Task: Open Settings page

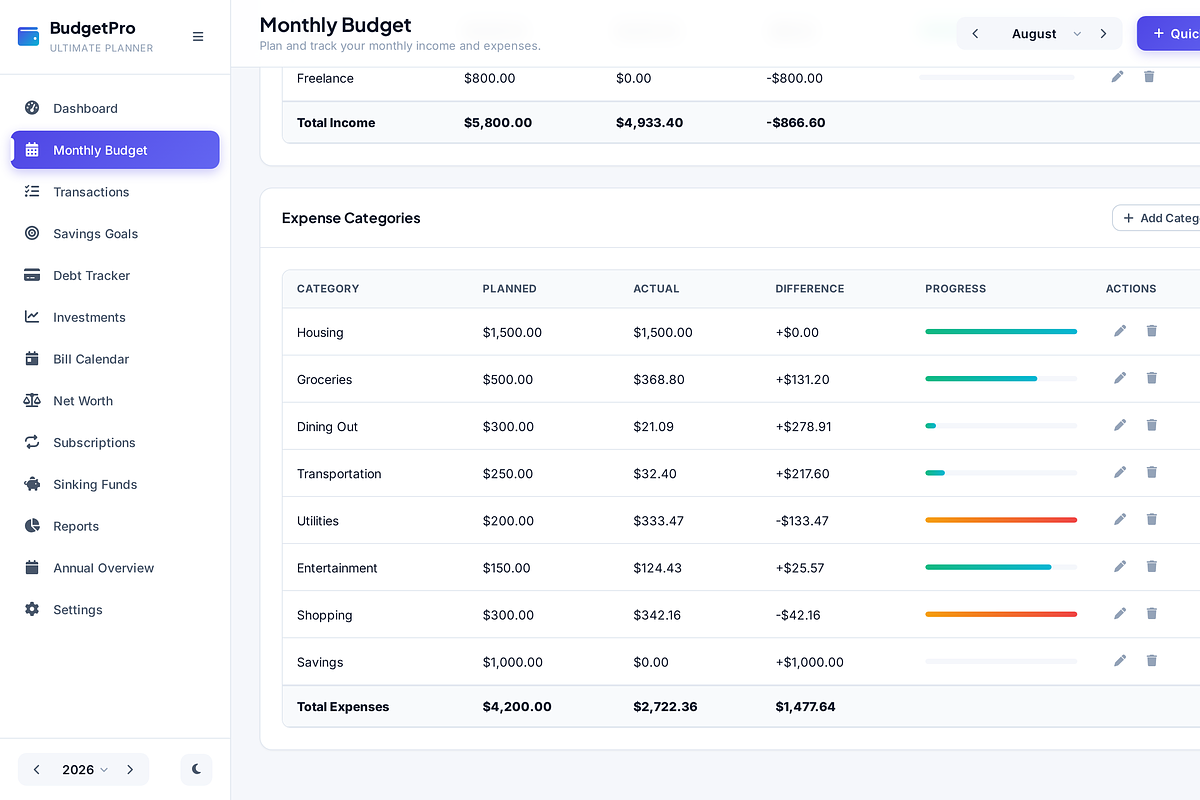Action: click(x=115, y=610)
